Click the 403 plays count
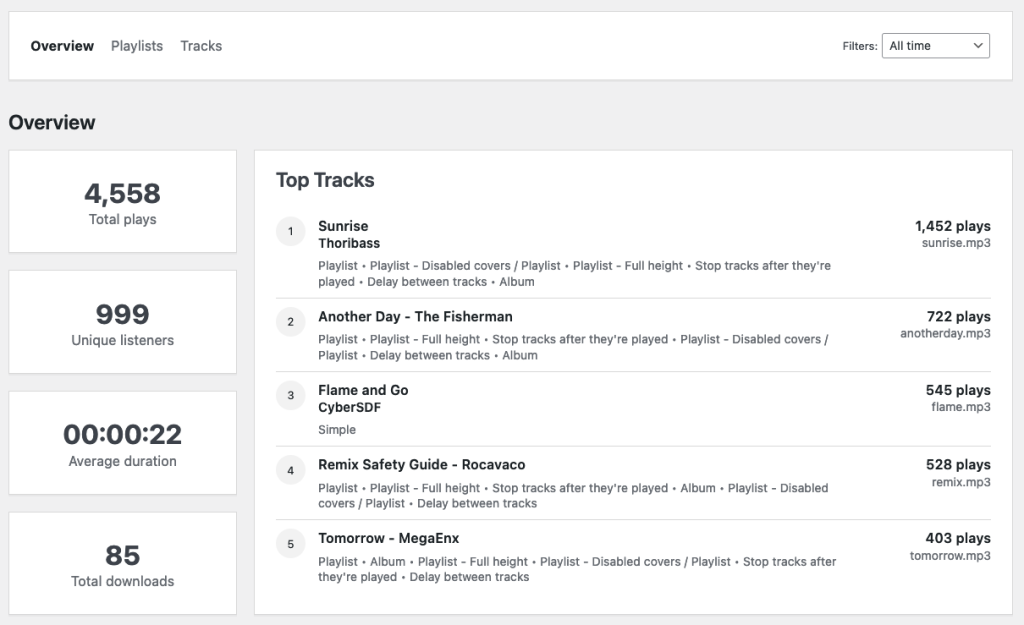The height and width of the screenshot is (625, 1024). (x=958, y=538)
